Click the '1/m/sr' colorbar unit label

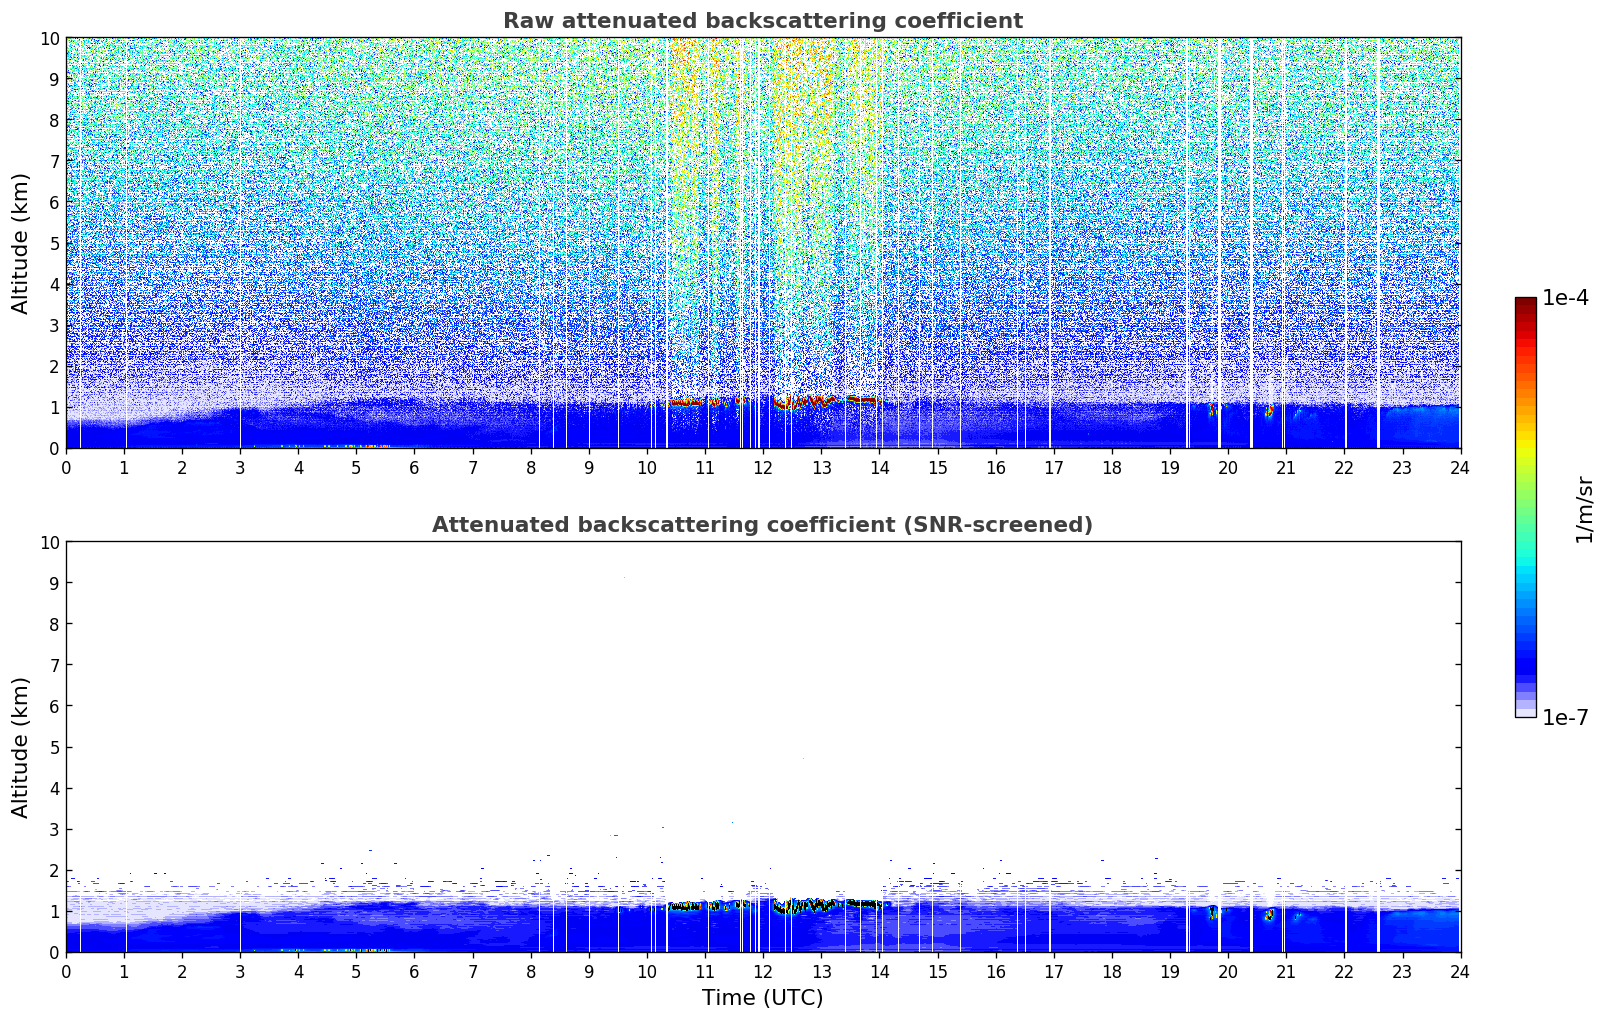(x=1583, y=509)
